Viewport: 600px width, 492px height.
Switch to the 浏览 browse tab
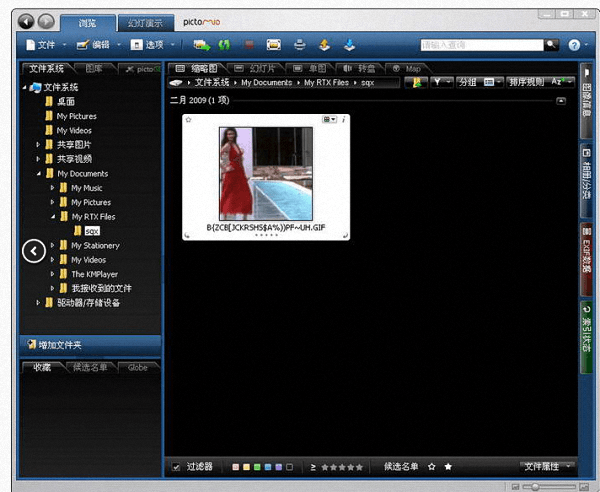(88, 23)
